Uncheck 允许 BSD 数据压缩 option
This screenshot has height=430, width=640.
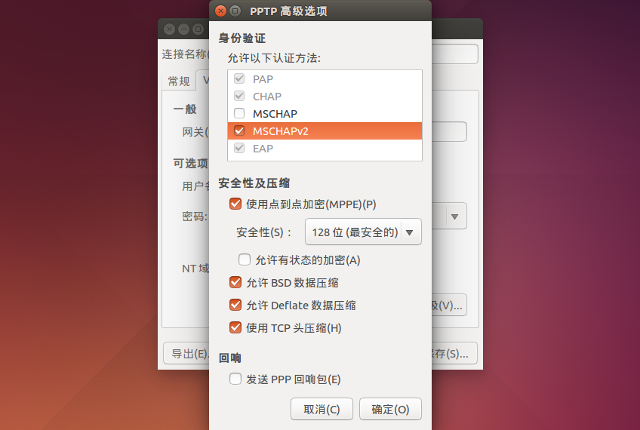(235, 282)
